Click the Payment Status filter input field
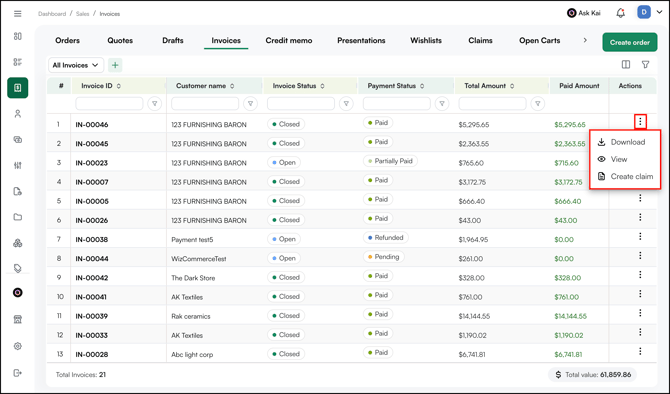Screen dimensions: 670x394 coord(397,103)
